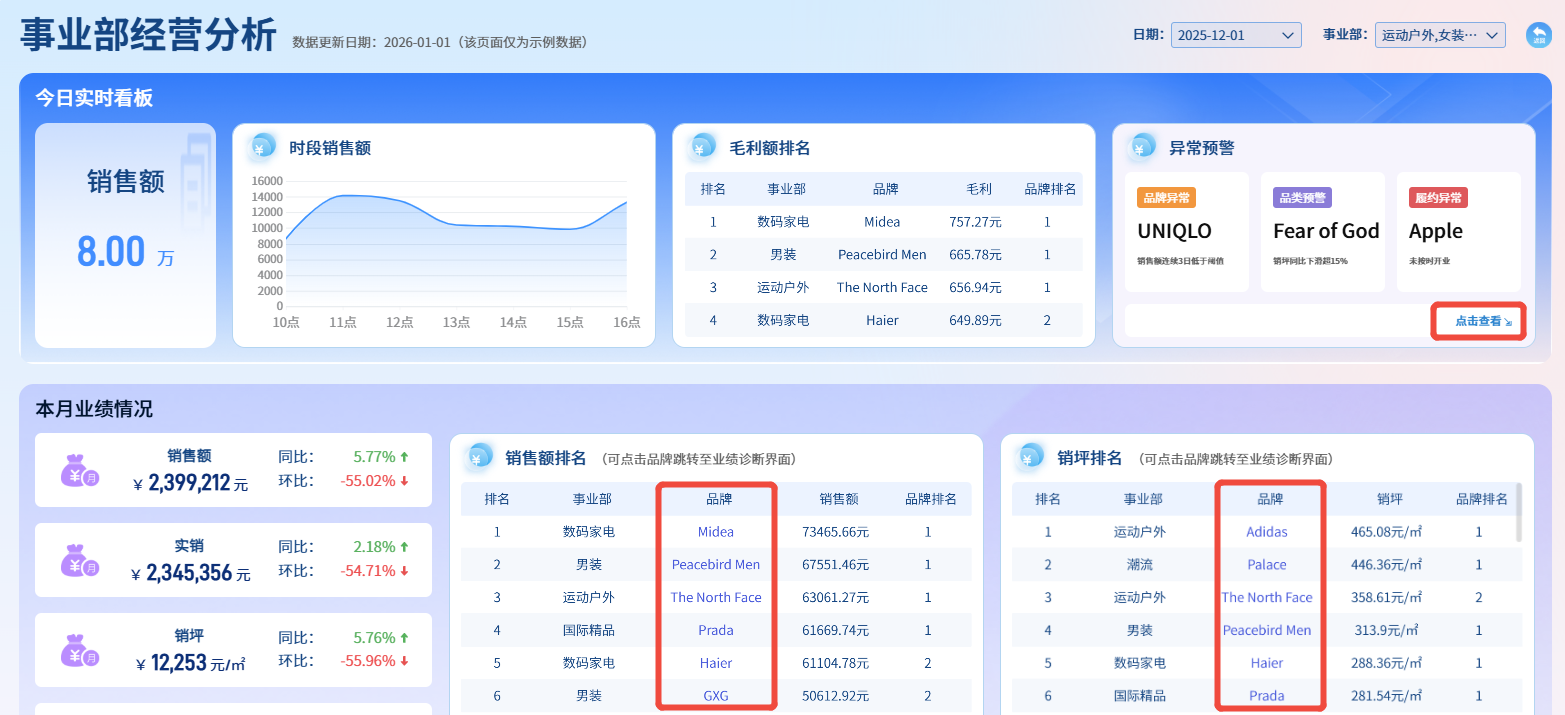This screenshot has height=715, width=1565.
Task: Open The North Face in 销售额排名 table
Action: pyautogui.click(x=716, y=598)
